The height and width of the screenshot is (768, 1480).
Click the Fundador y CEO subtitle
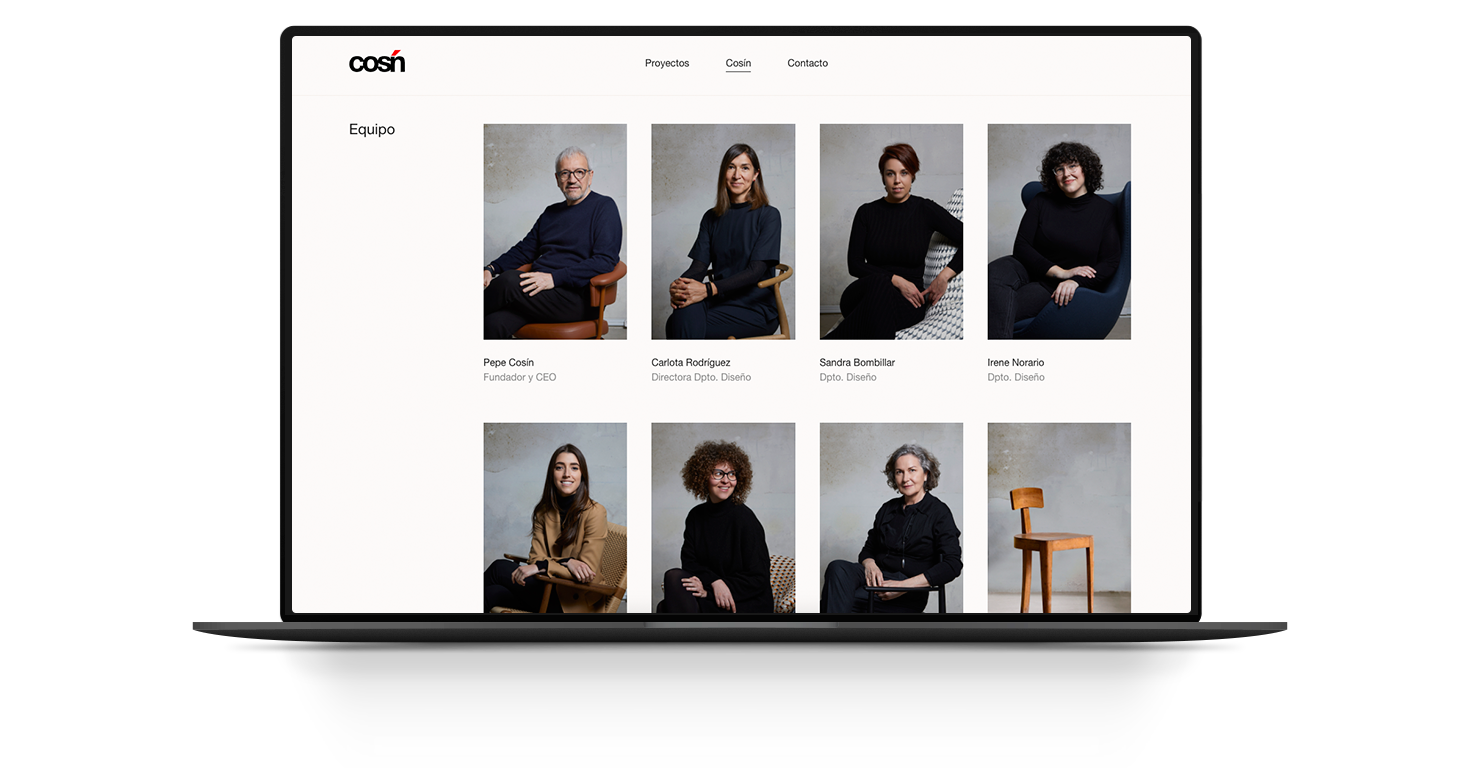[x=520, y=378]
